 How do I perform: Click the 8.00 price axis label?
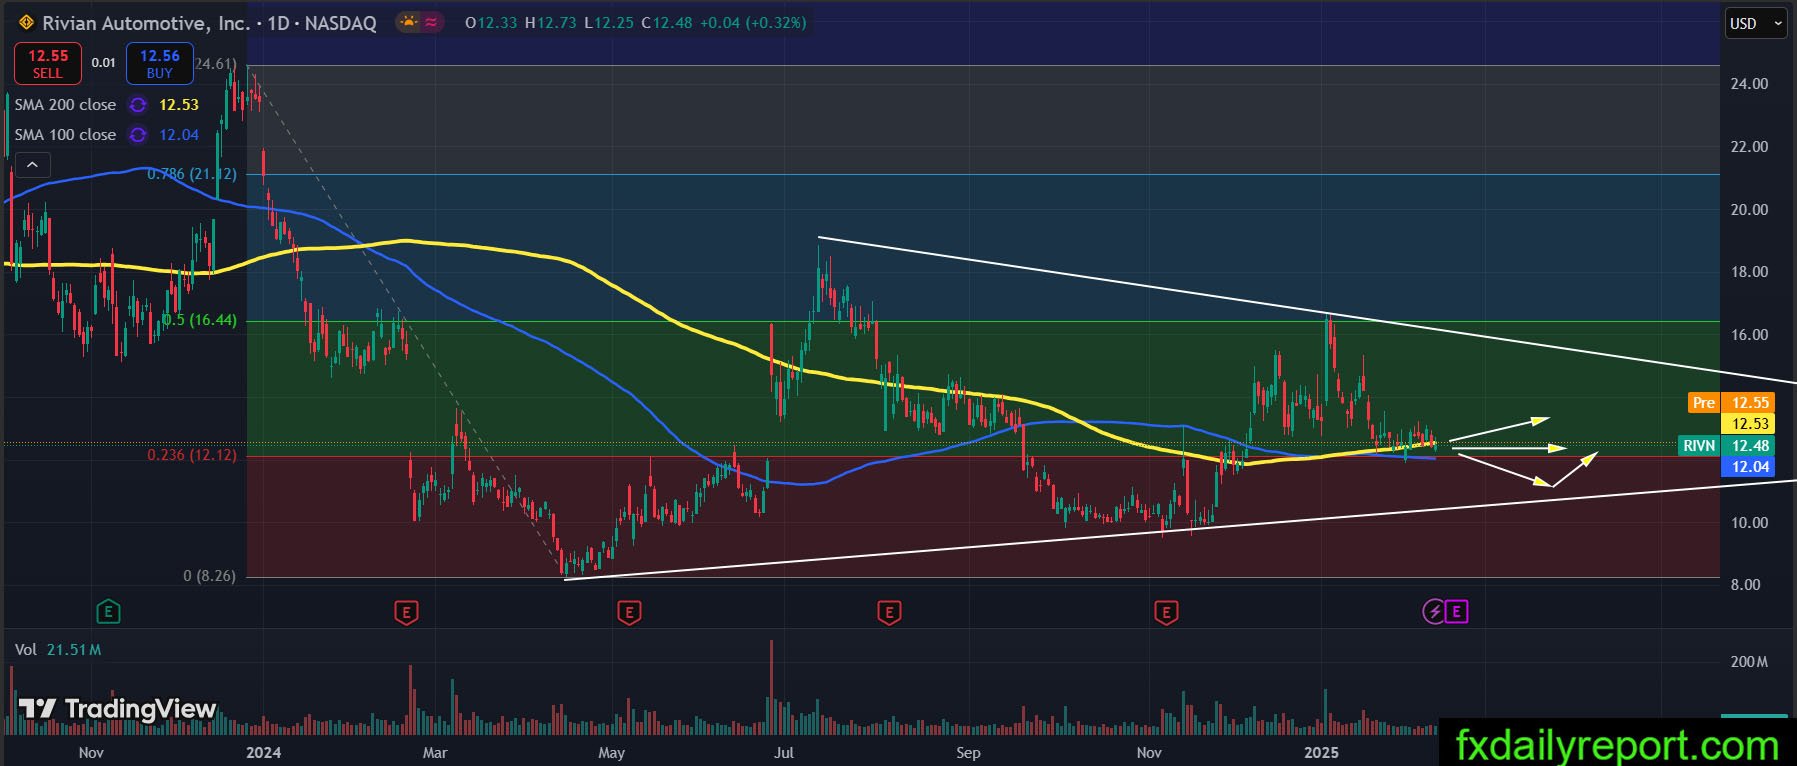coord(1745,585)
